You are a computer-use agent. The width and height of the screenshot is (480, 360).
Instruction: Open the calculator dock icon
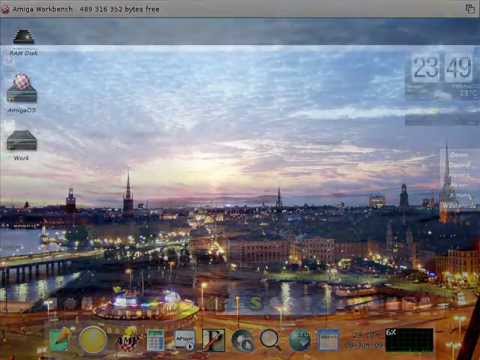point(156,340)
